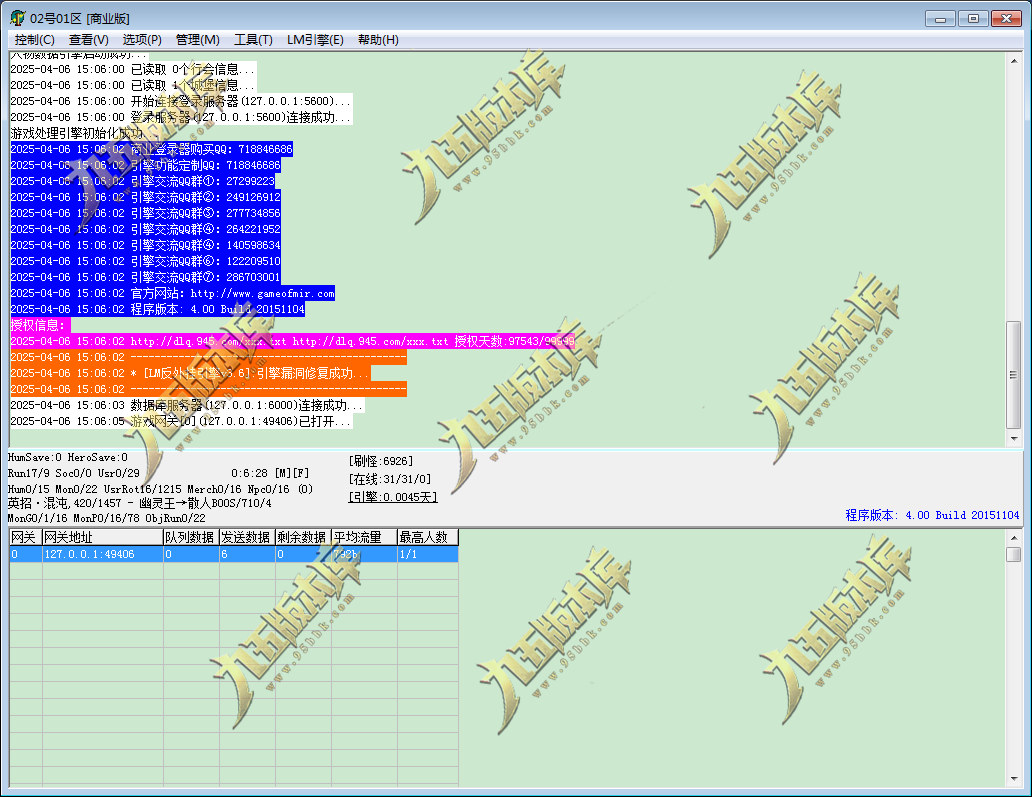Click the gateway panel scrollbar thumb
The width and height of the screenshot is (1032, 797).
1014,554
